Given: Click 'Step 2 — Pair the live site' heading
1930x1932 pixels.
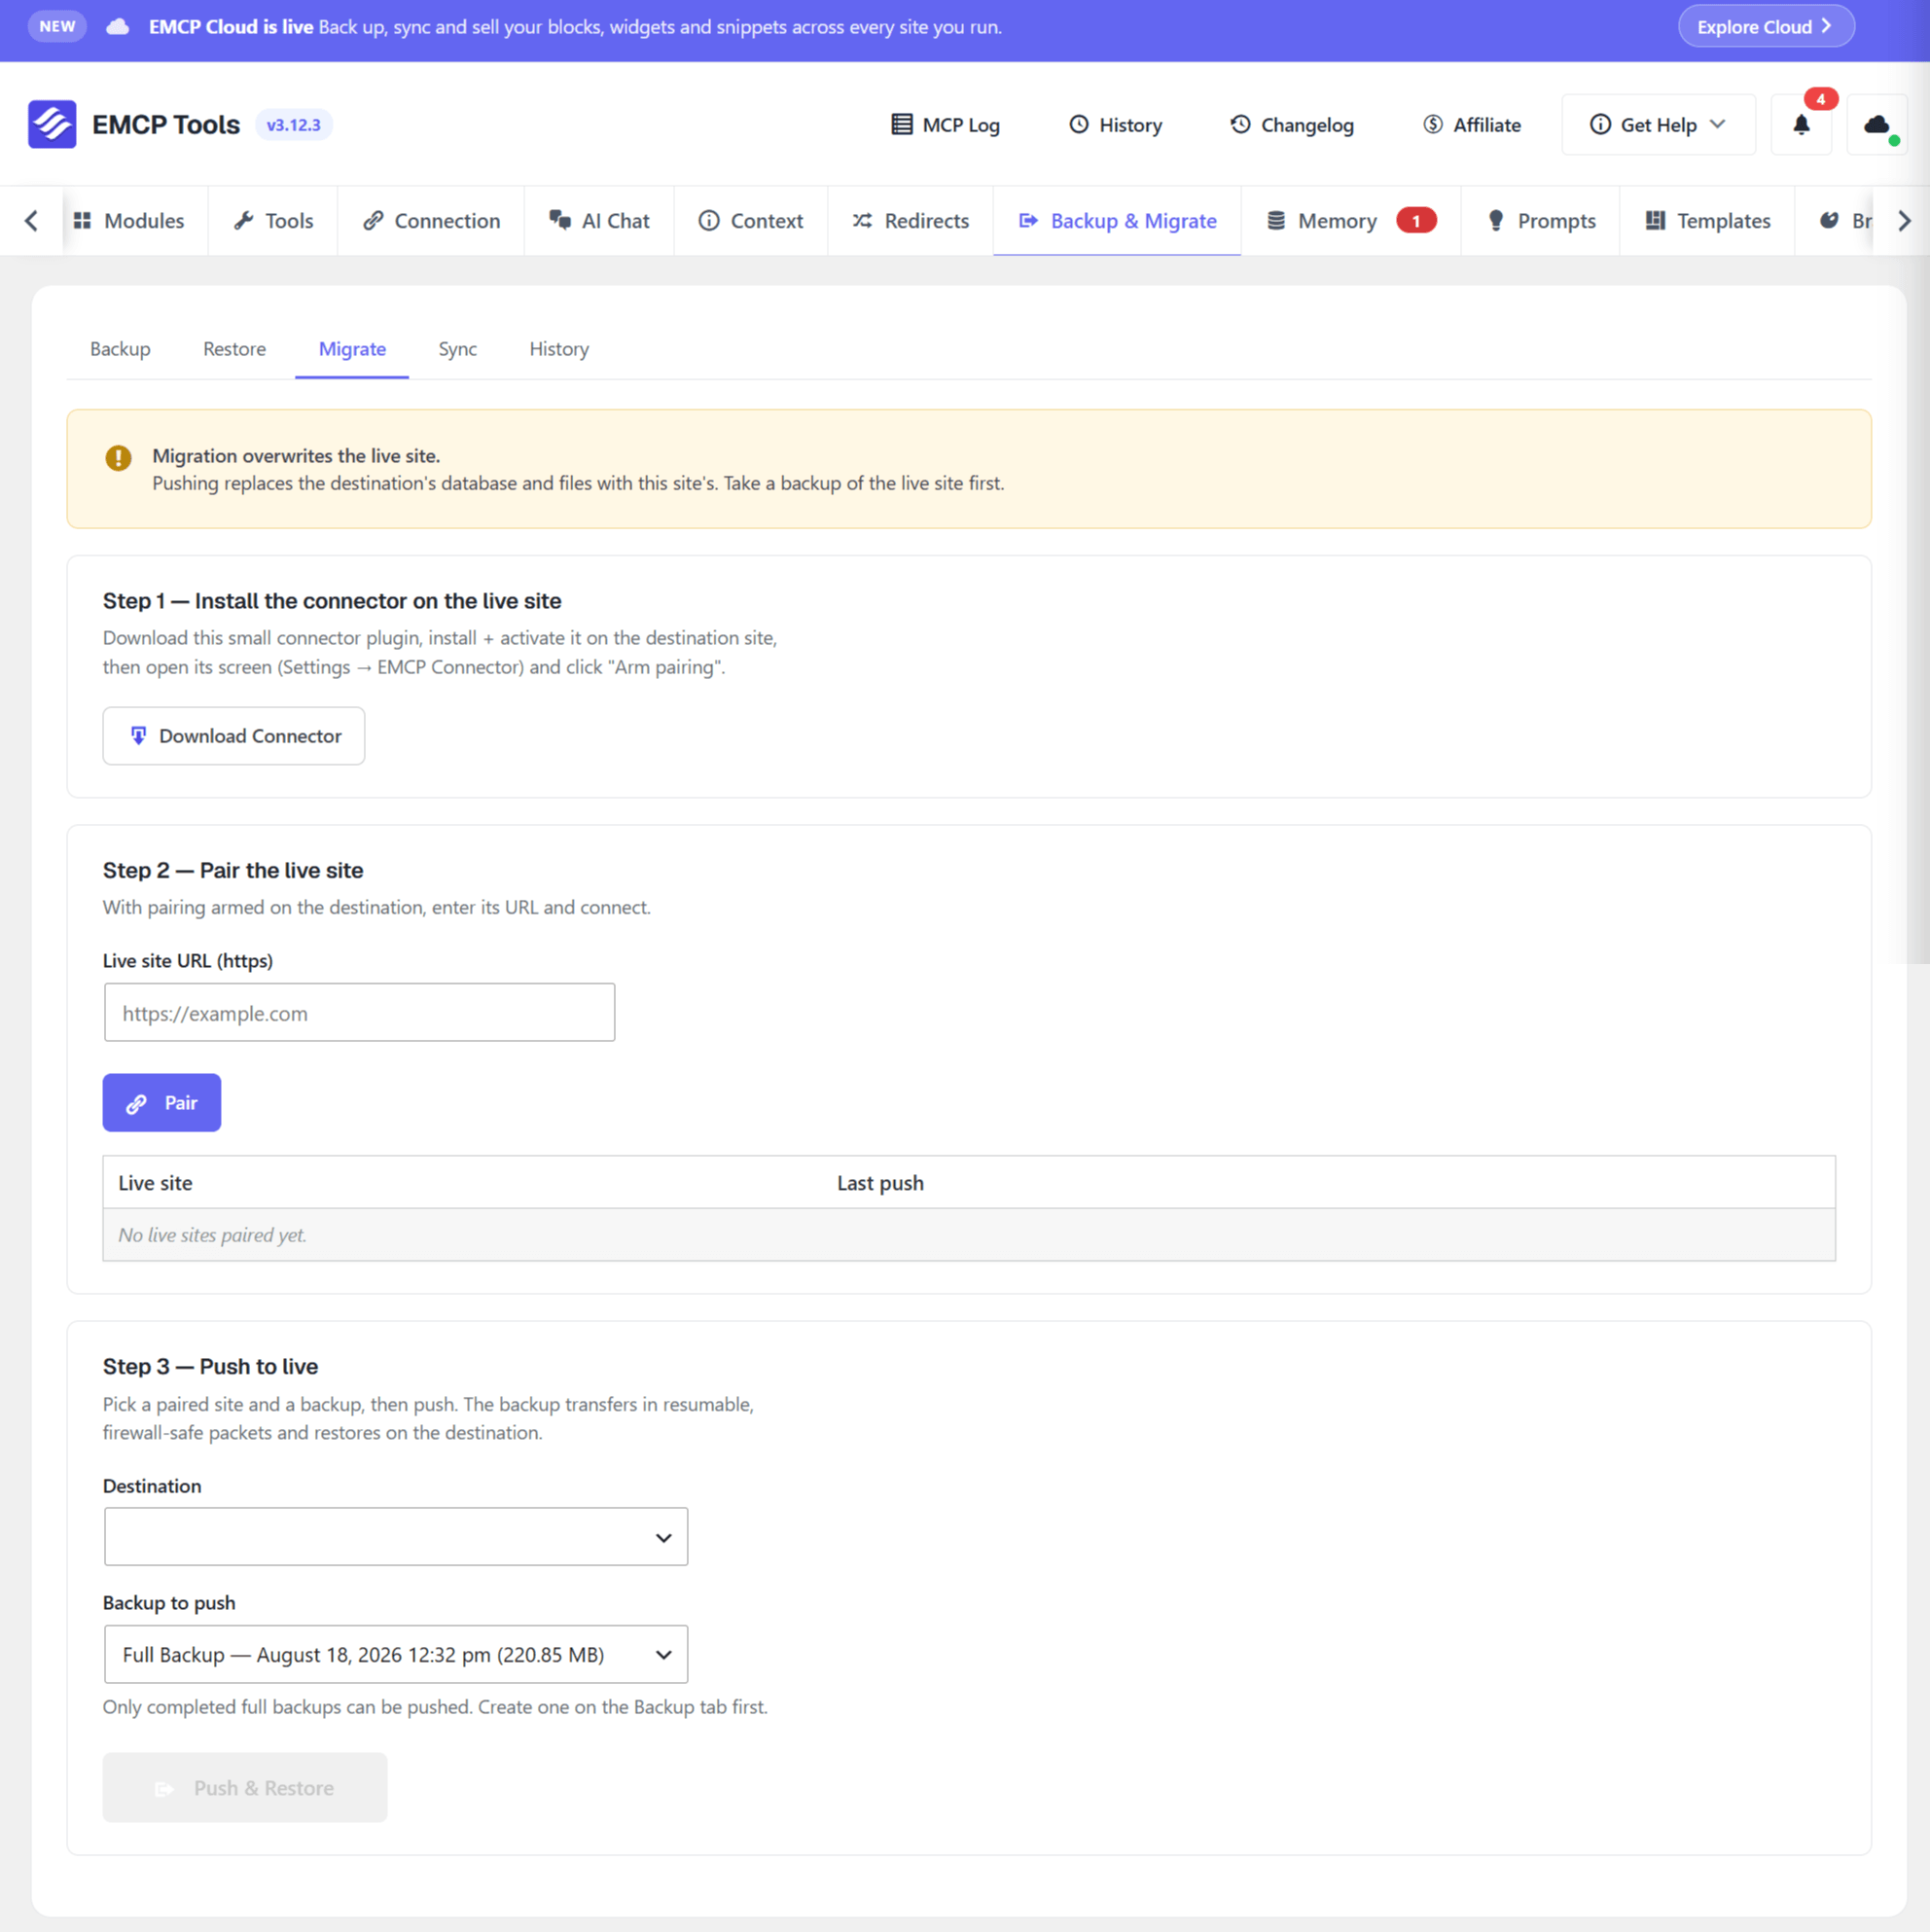Looking at the screenshot, I should [x=233, y=870].
